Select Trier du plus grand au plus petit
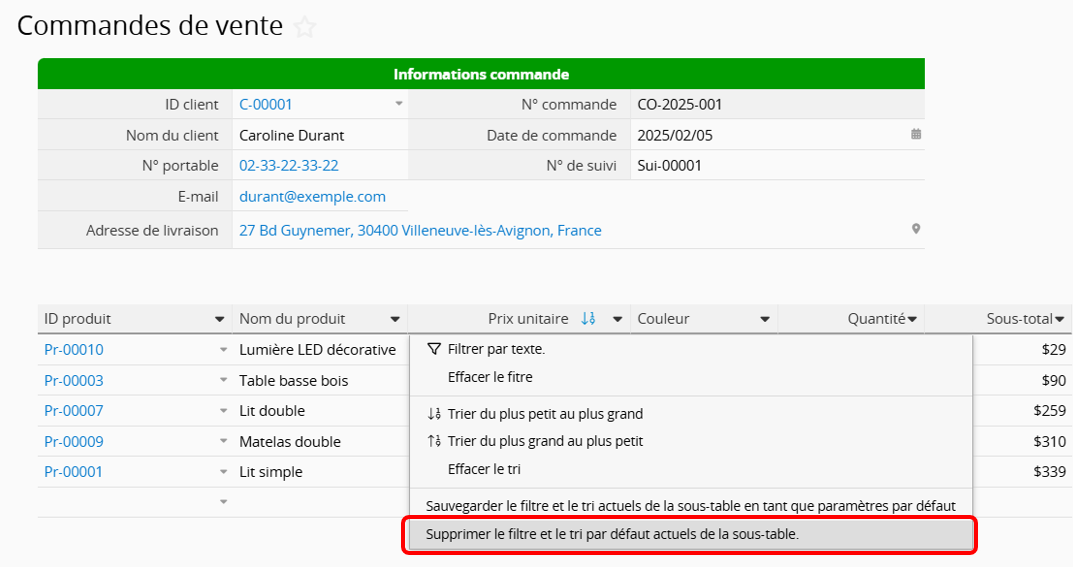This screenshot has width=1073, height=567. pyautogui.click(x=545, y=441)
